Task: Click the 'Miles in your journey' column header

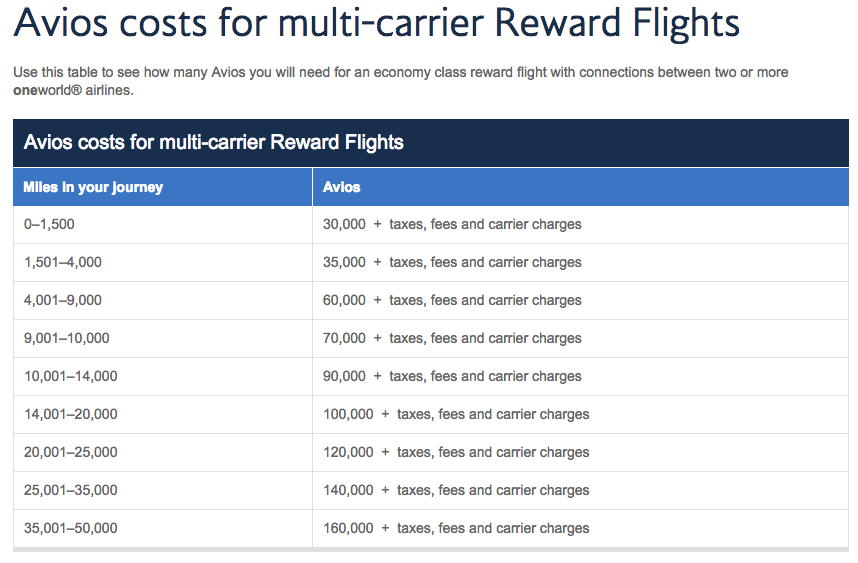Action: [x=163, y=187]
